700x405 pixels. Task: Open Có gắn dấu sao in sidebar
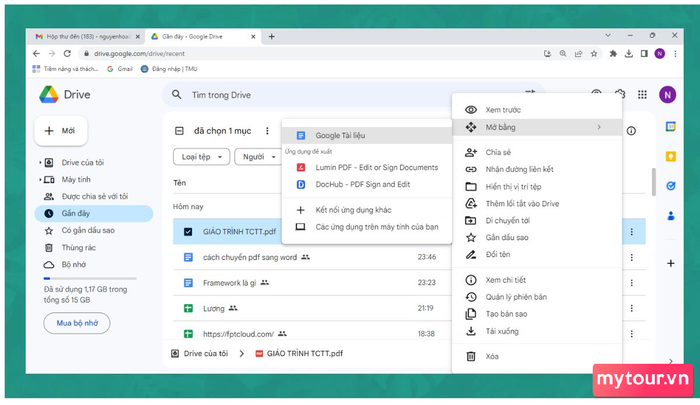(94, 230)
